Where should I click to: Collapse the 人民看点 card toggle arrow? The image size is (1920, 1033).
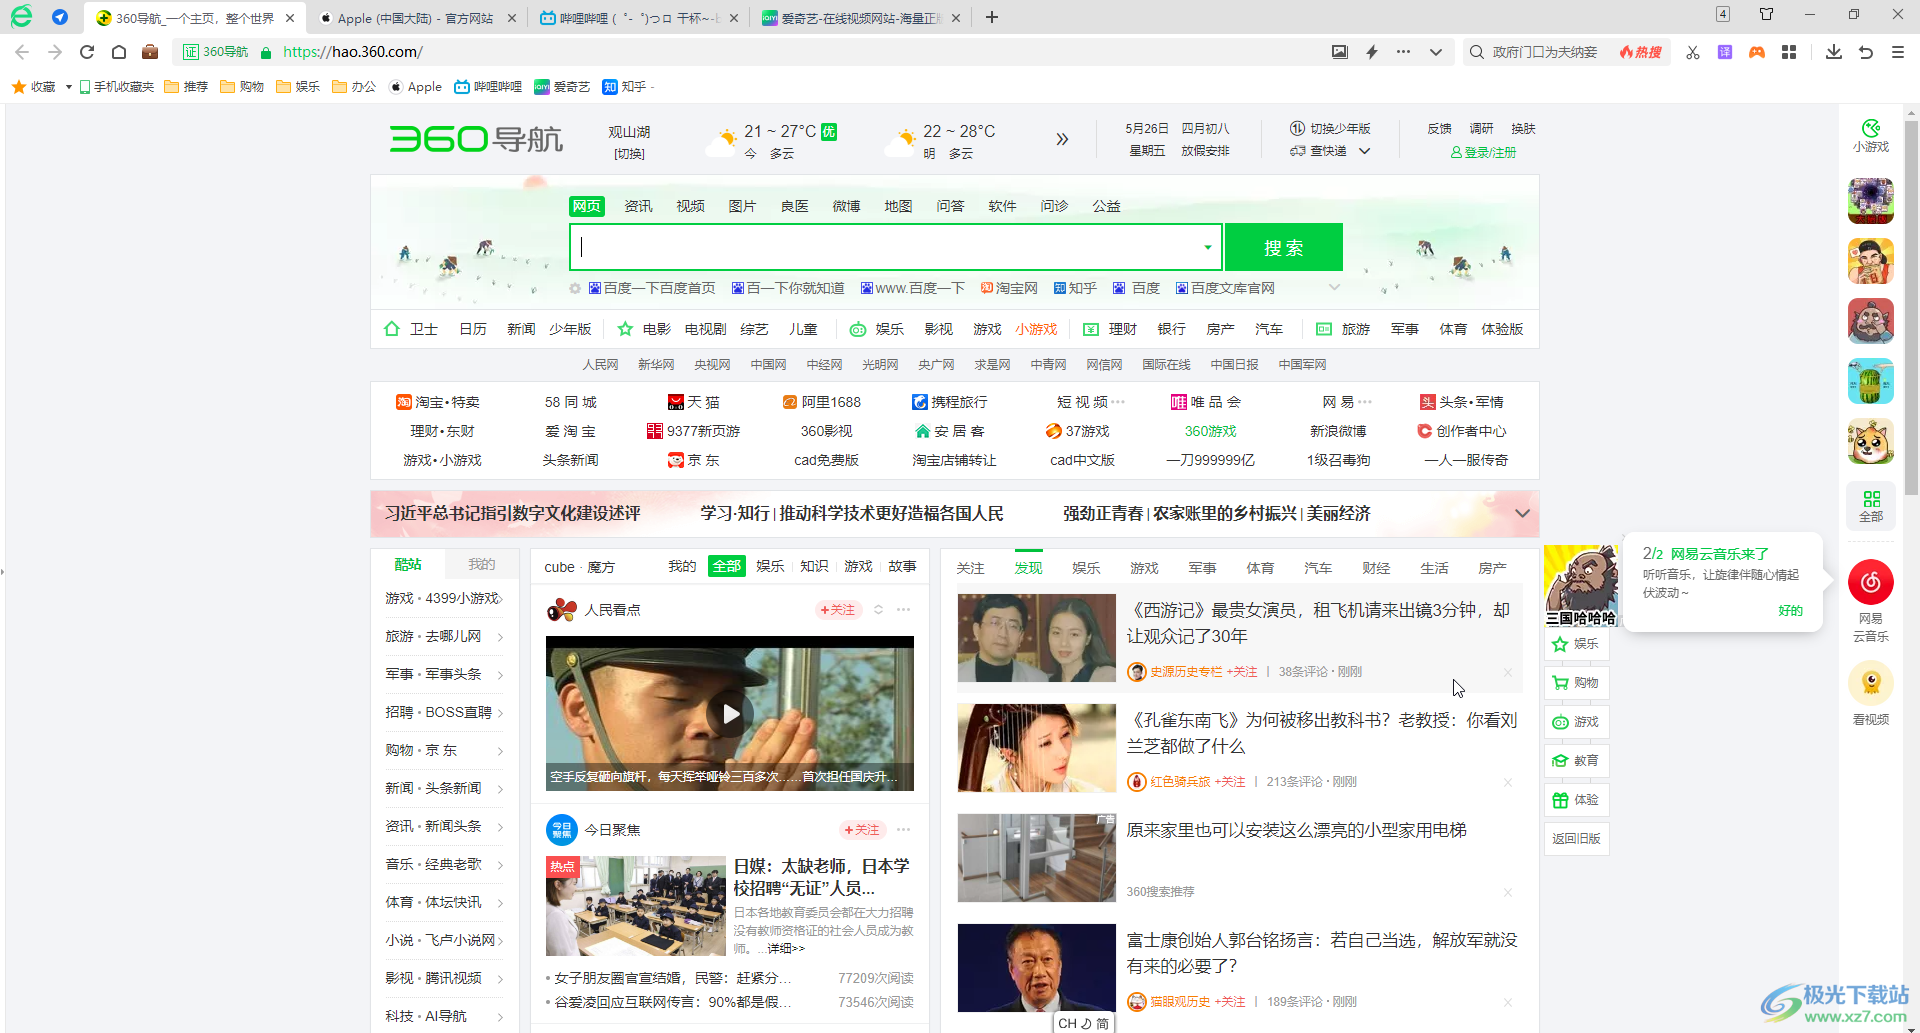(x=878, y=609)
